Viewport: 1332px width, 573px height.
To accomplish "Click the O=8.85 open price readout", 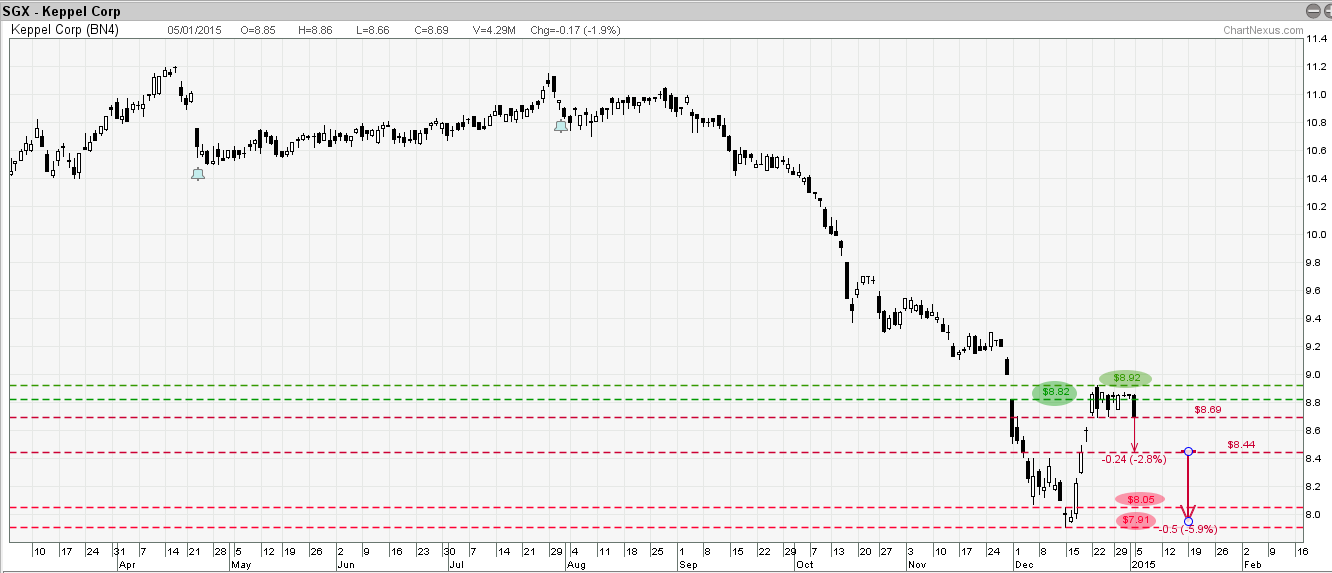I will pyautogui.click(x=258, y=30).
